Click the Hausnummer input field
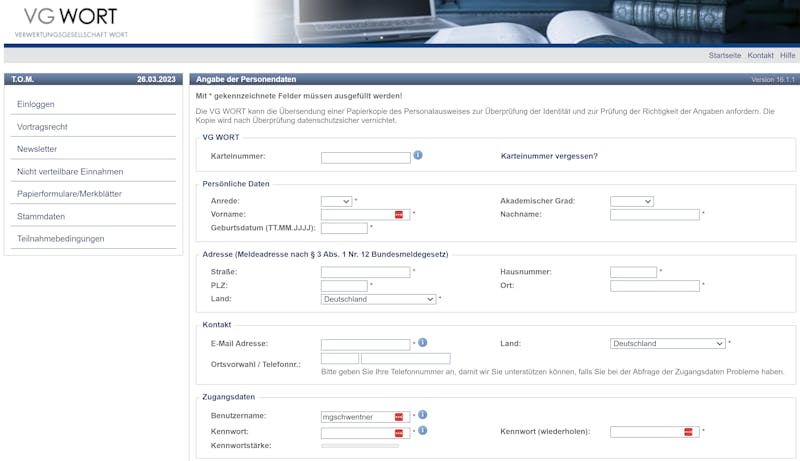Viewport: 800px width, 461px height. tap(634, 272)
